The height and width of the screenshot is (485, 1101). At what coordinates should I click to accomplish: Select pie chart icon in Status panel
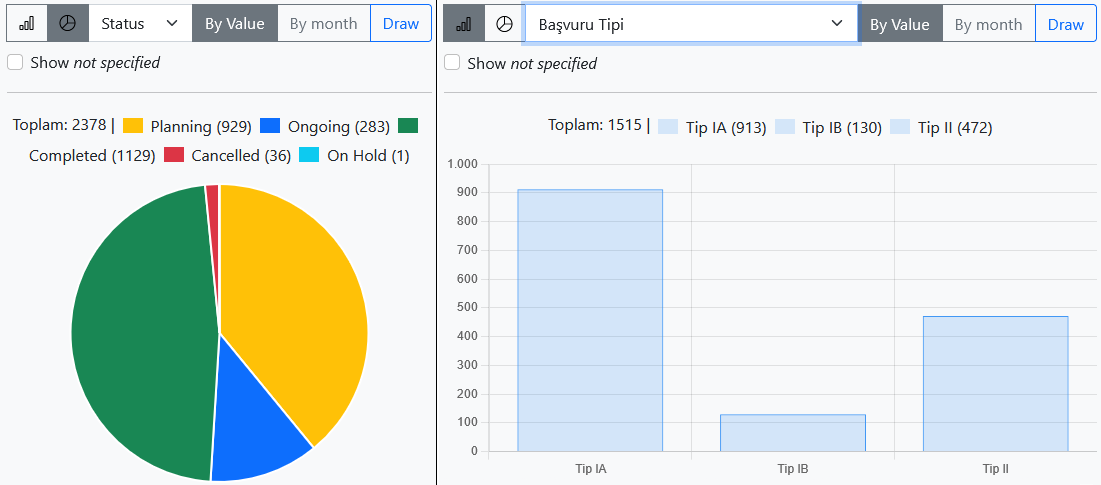[68, 23]
